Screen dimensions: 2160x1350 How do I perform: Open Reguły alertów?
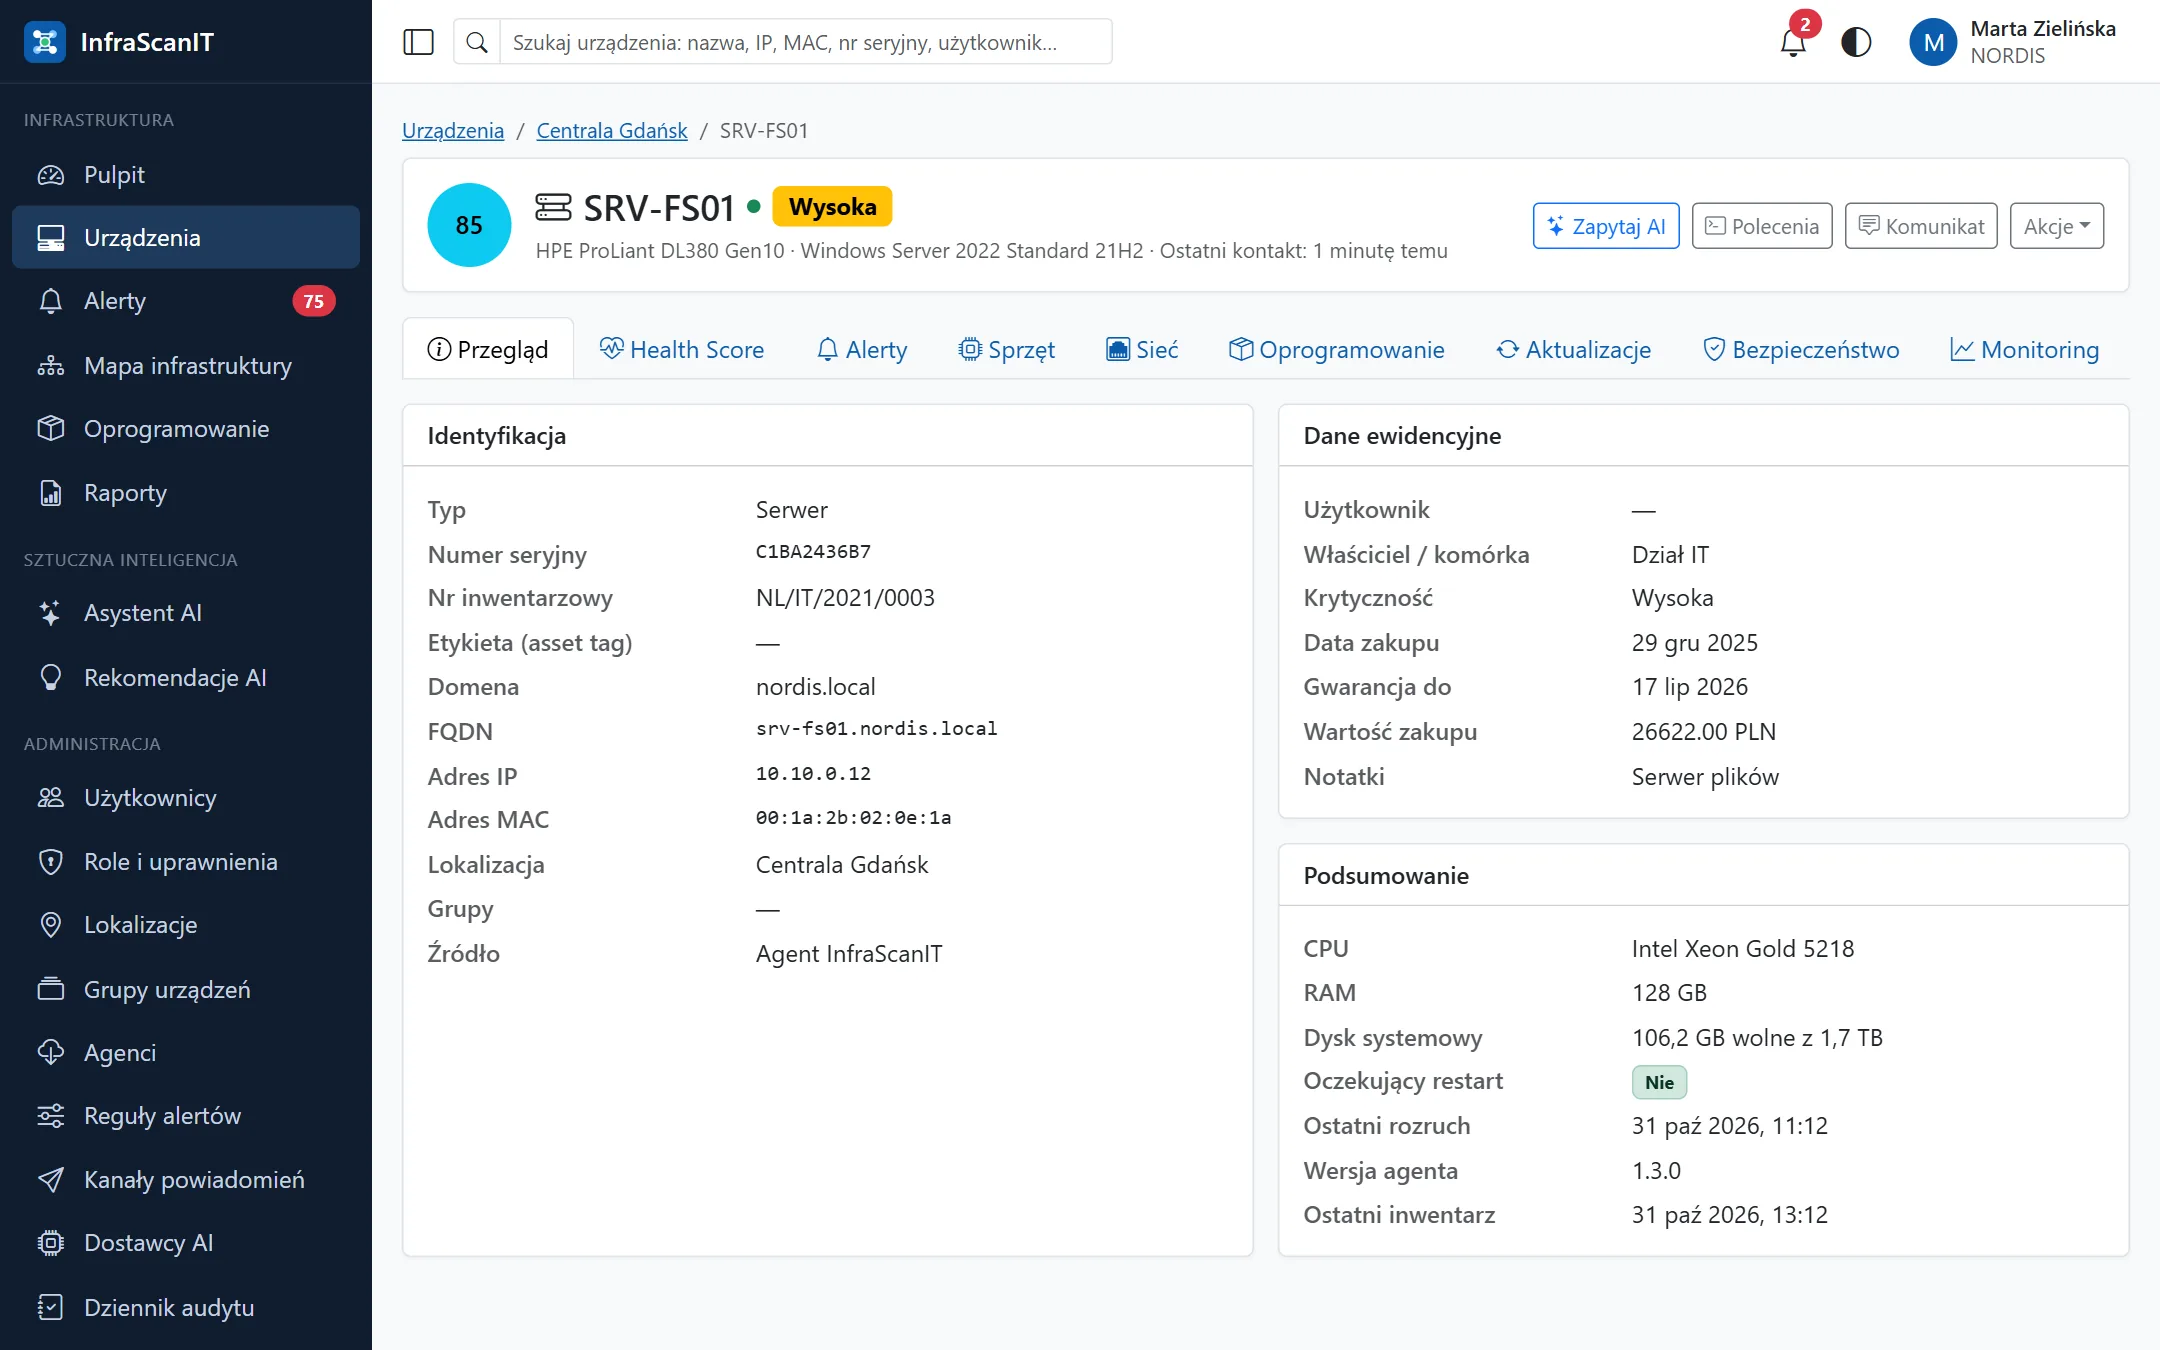[186, 1116]
